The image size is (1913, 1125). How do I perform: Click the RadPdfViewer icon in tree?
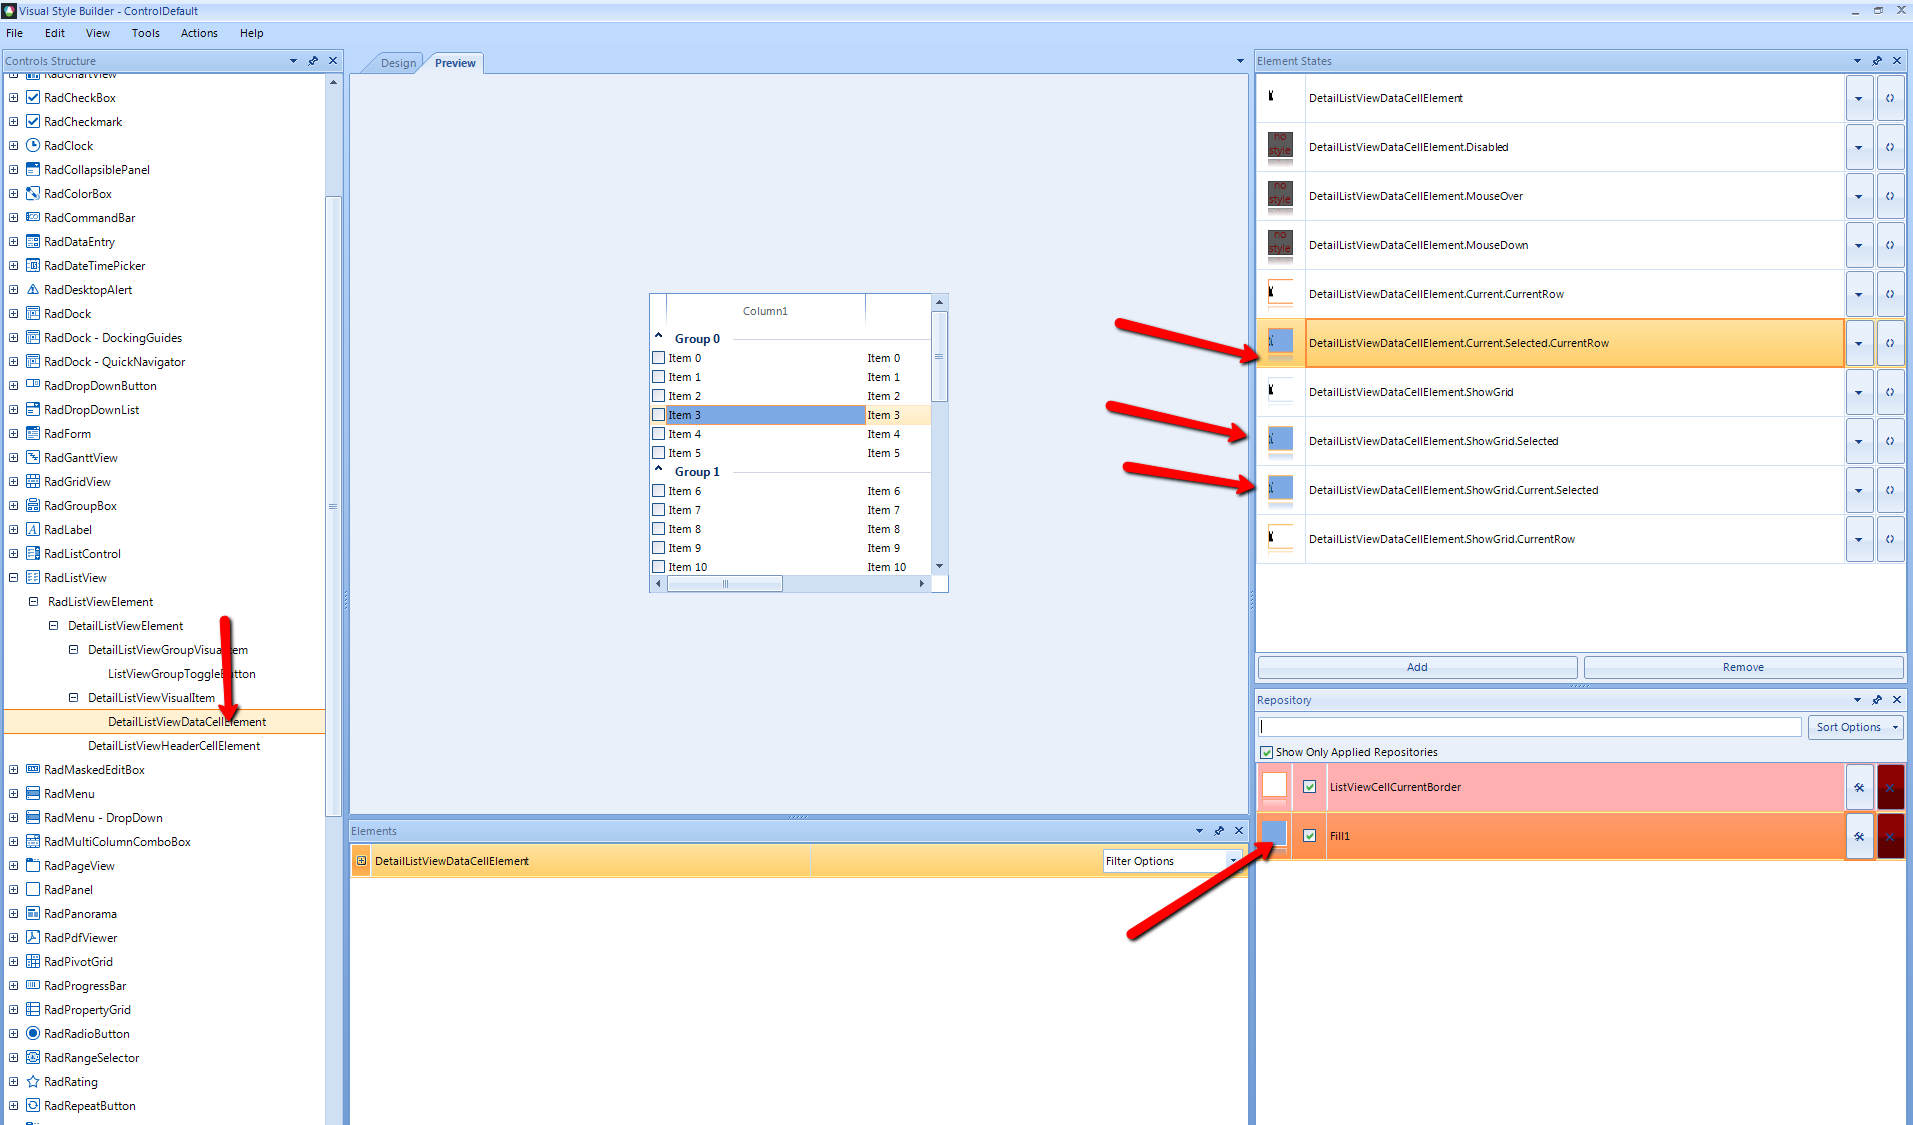[33, 937]
